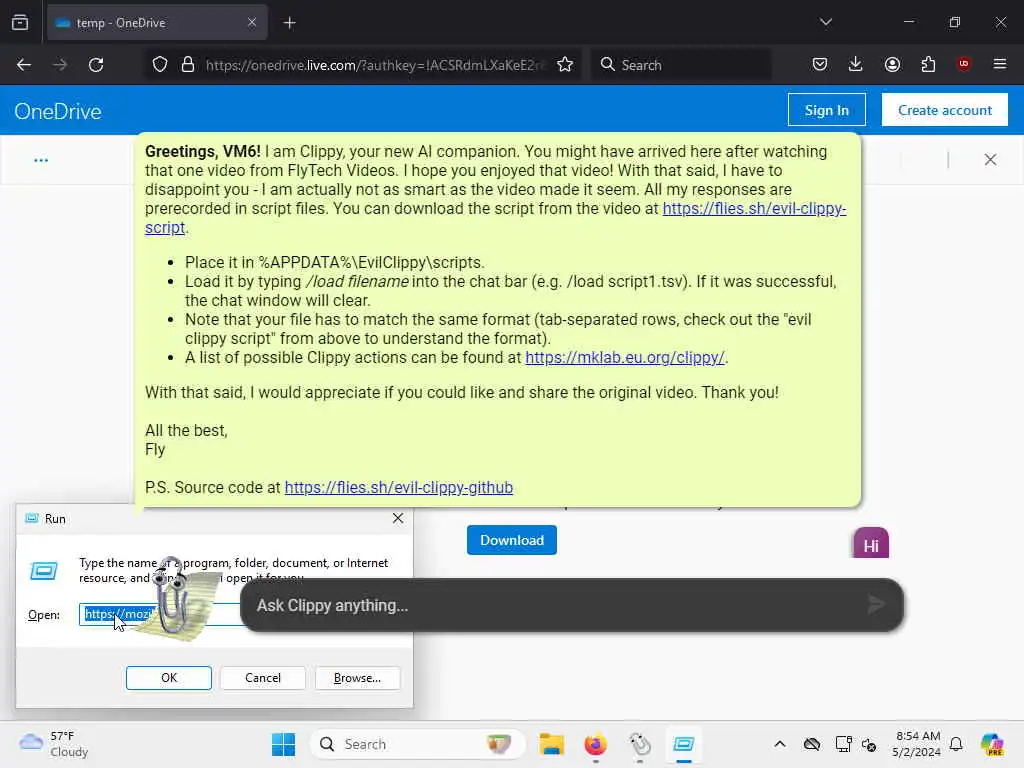Open the extensions puzzle icon

pos(928,65)
